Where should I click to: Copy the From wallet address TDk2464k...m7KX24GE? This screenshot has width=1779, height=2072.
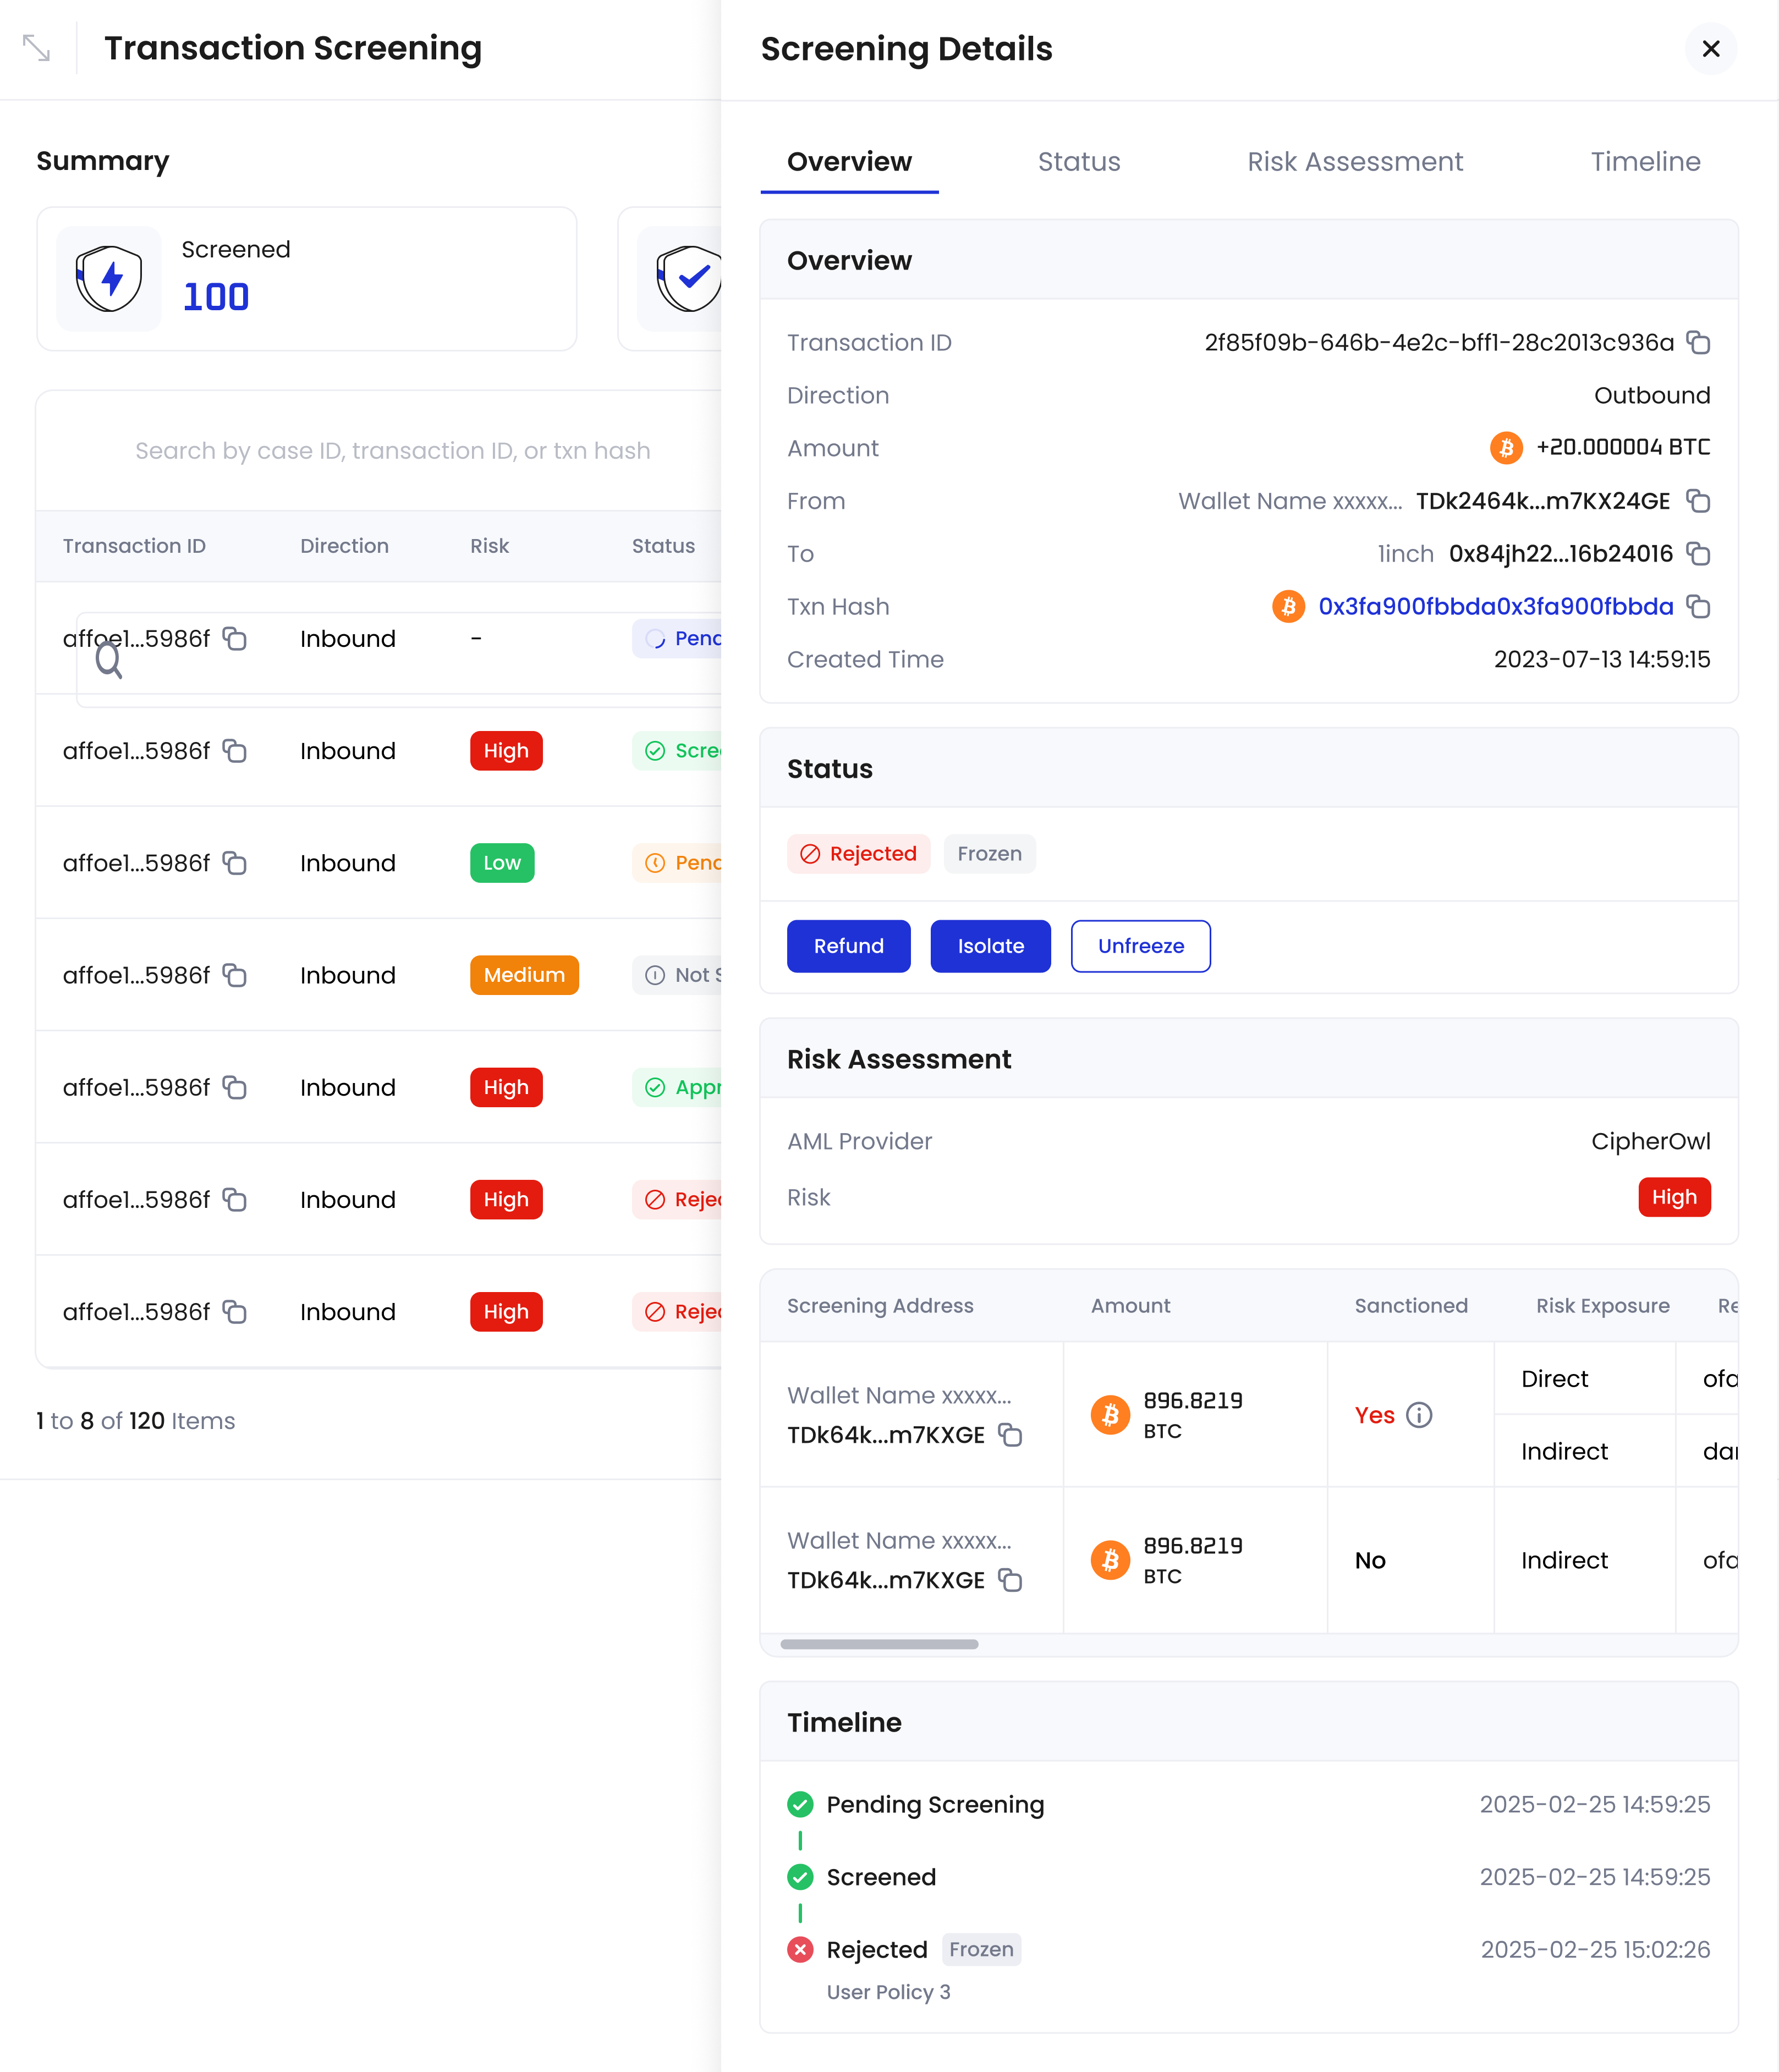(1700, 501)
